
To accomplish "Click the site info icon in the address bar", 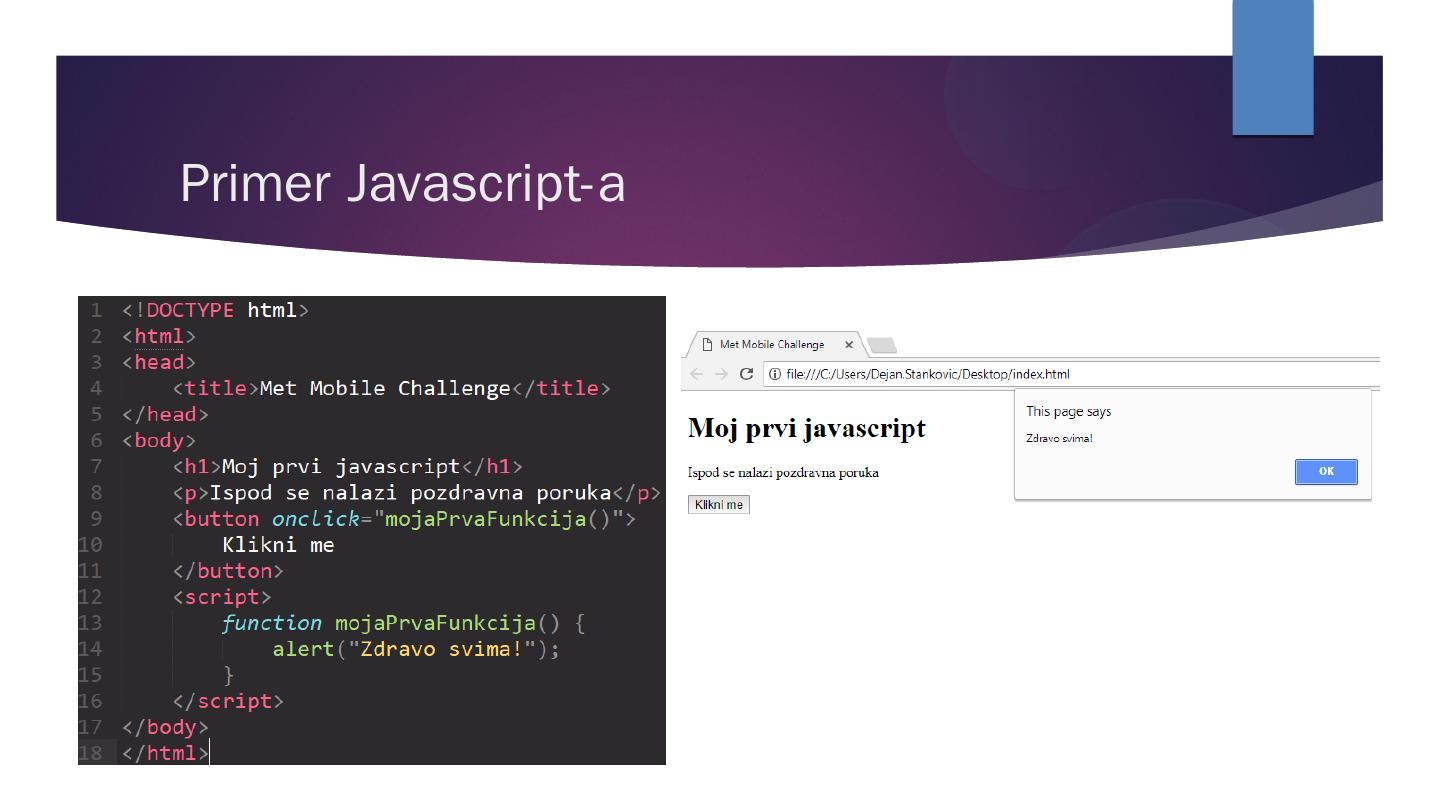I will (775, 374).
